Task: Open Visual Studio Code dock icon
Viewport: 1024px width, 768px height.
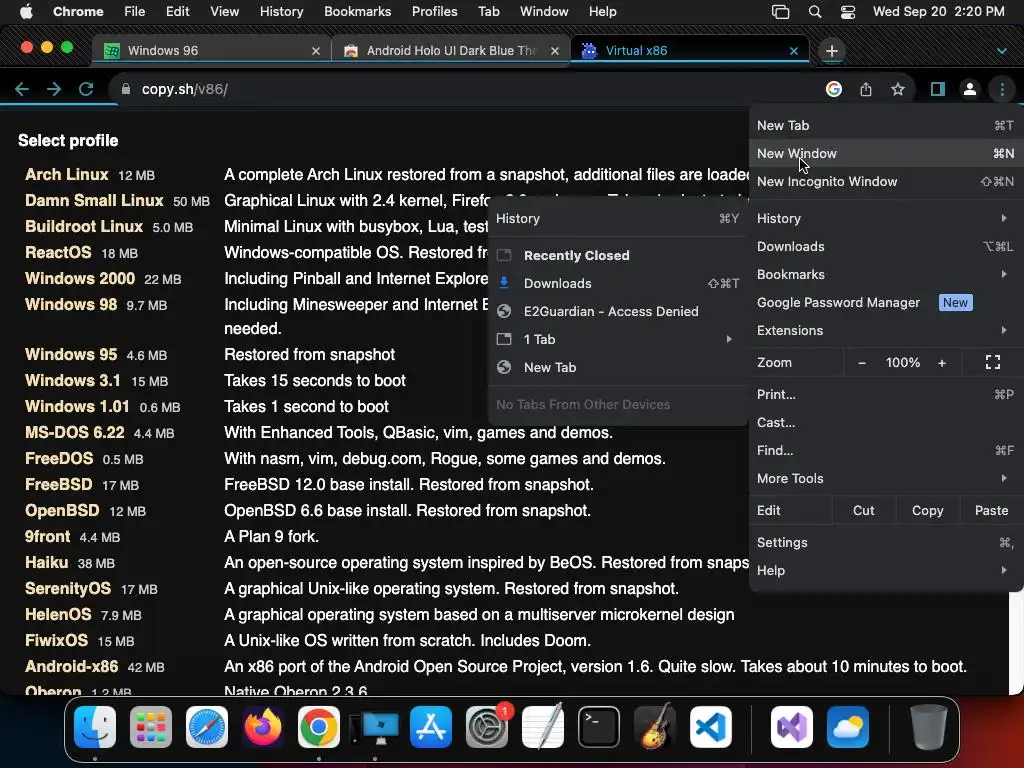Action: 711,727
